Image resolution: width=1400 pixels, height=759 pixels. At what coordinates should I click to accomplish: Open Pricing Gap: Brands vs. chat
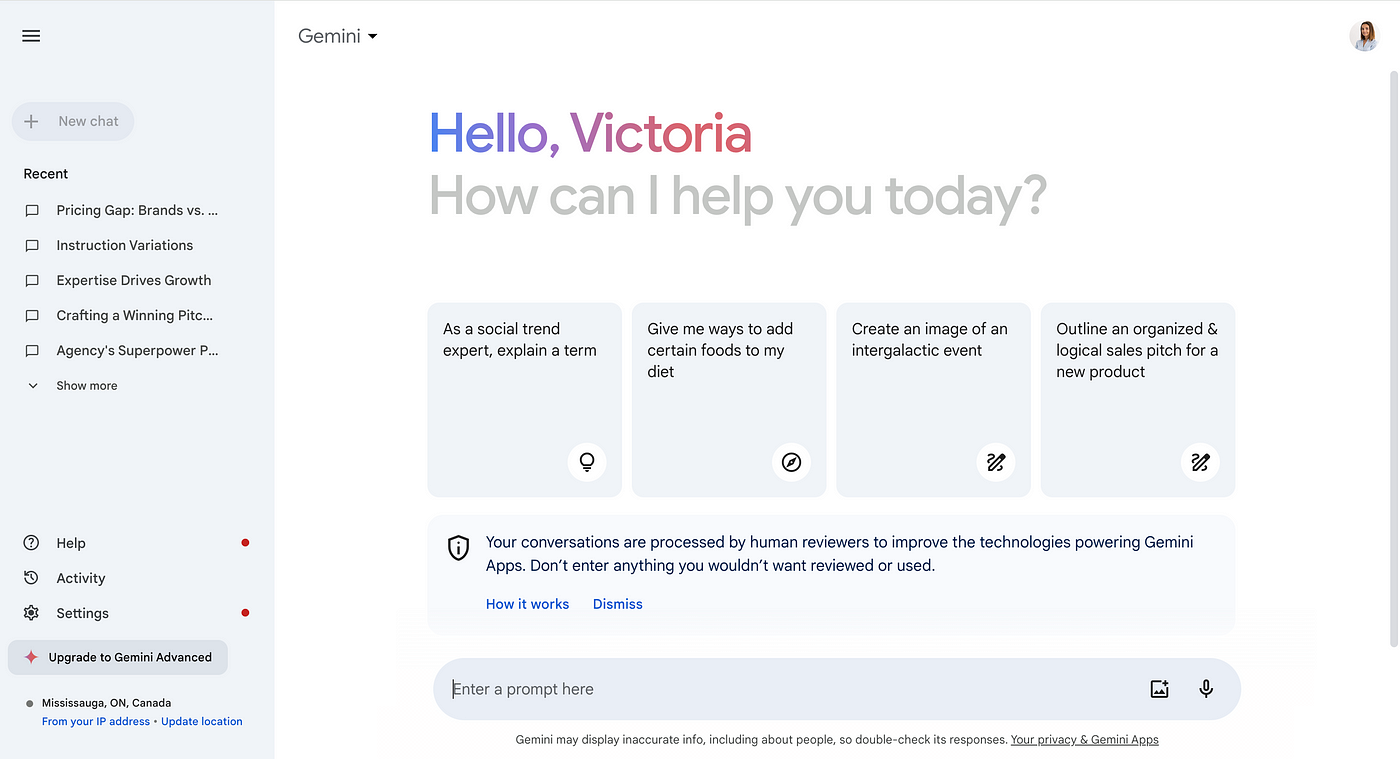click(136, 210)
